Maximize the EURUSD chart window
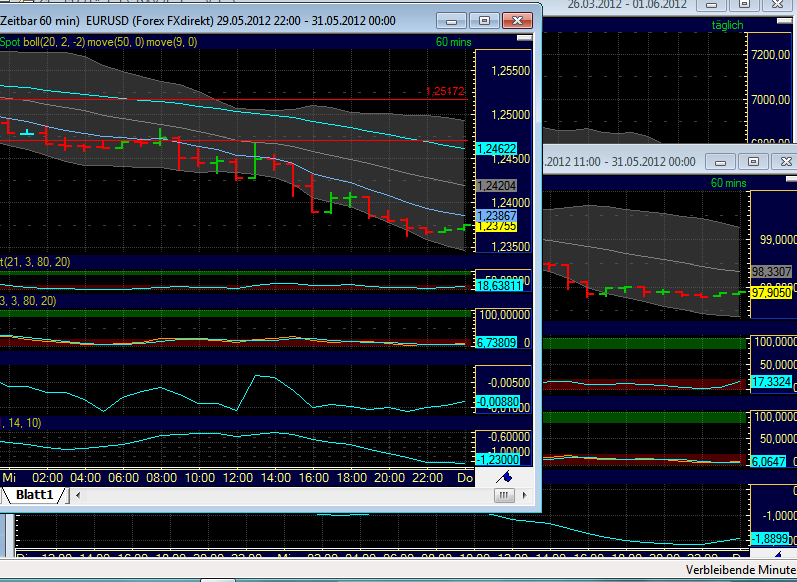The width and height of the screenshot is (797, 582). 485,20
